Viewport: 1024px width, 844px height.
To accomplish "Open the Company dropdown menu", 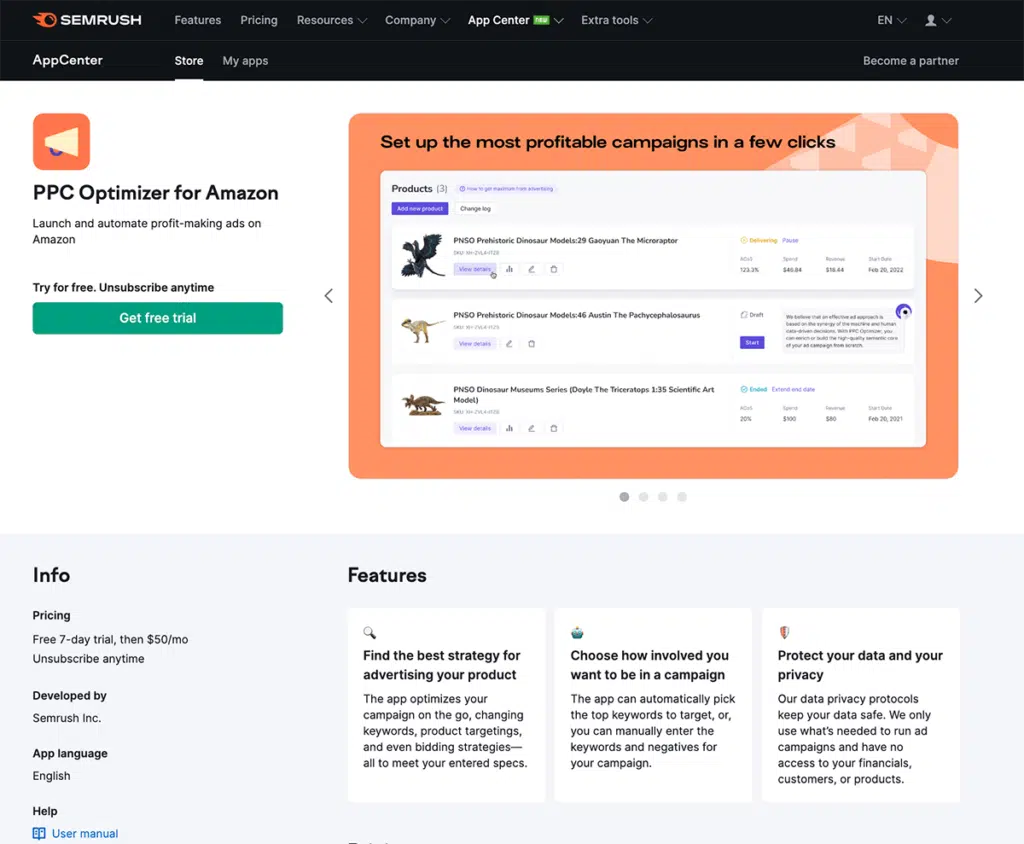I will 416,19.
